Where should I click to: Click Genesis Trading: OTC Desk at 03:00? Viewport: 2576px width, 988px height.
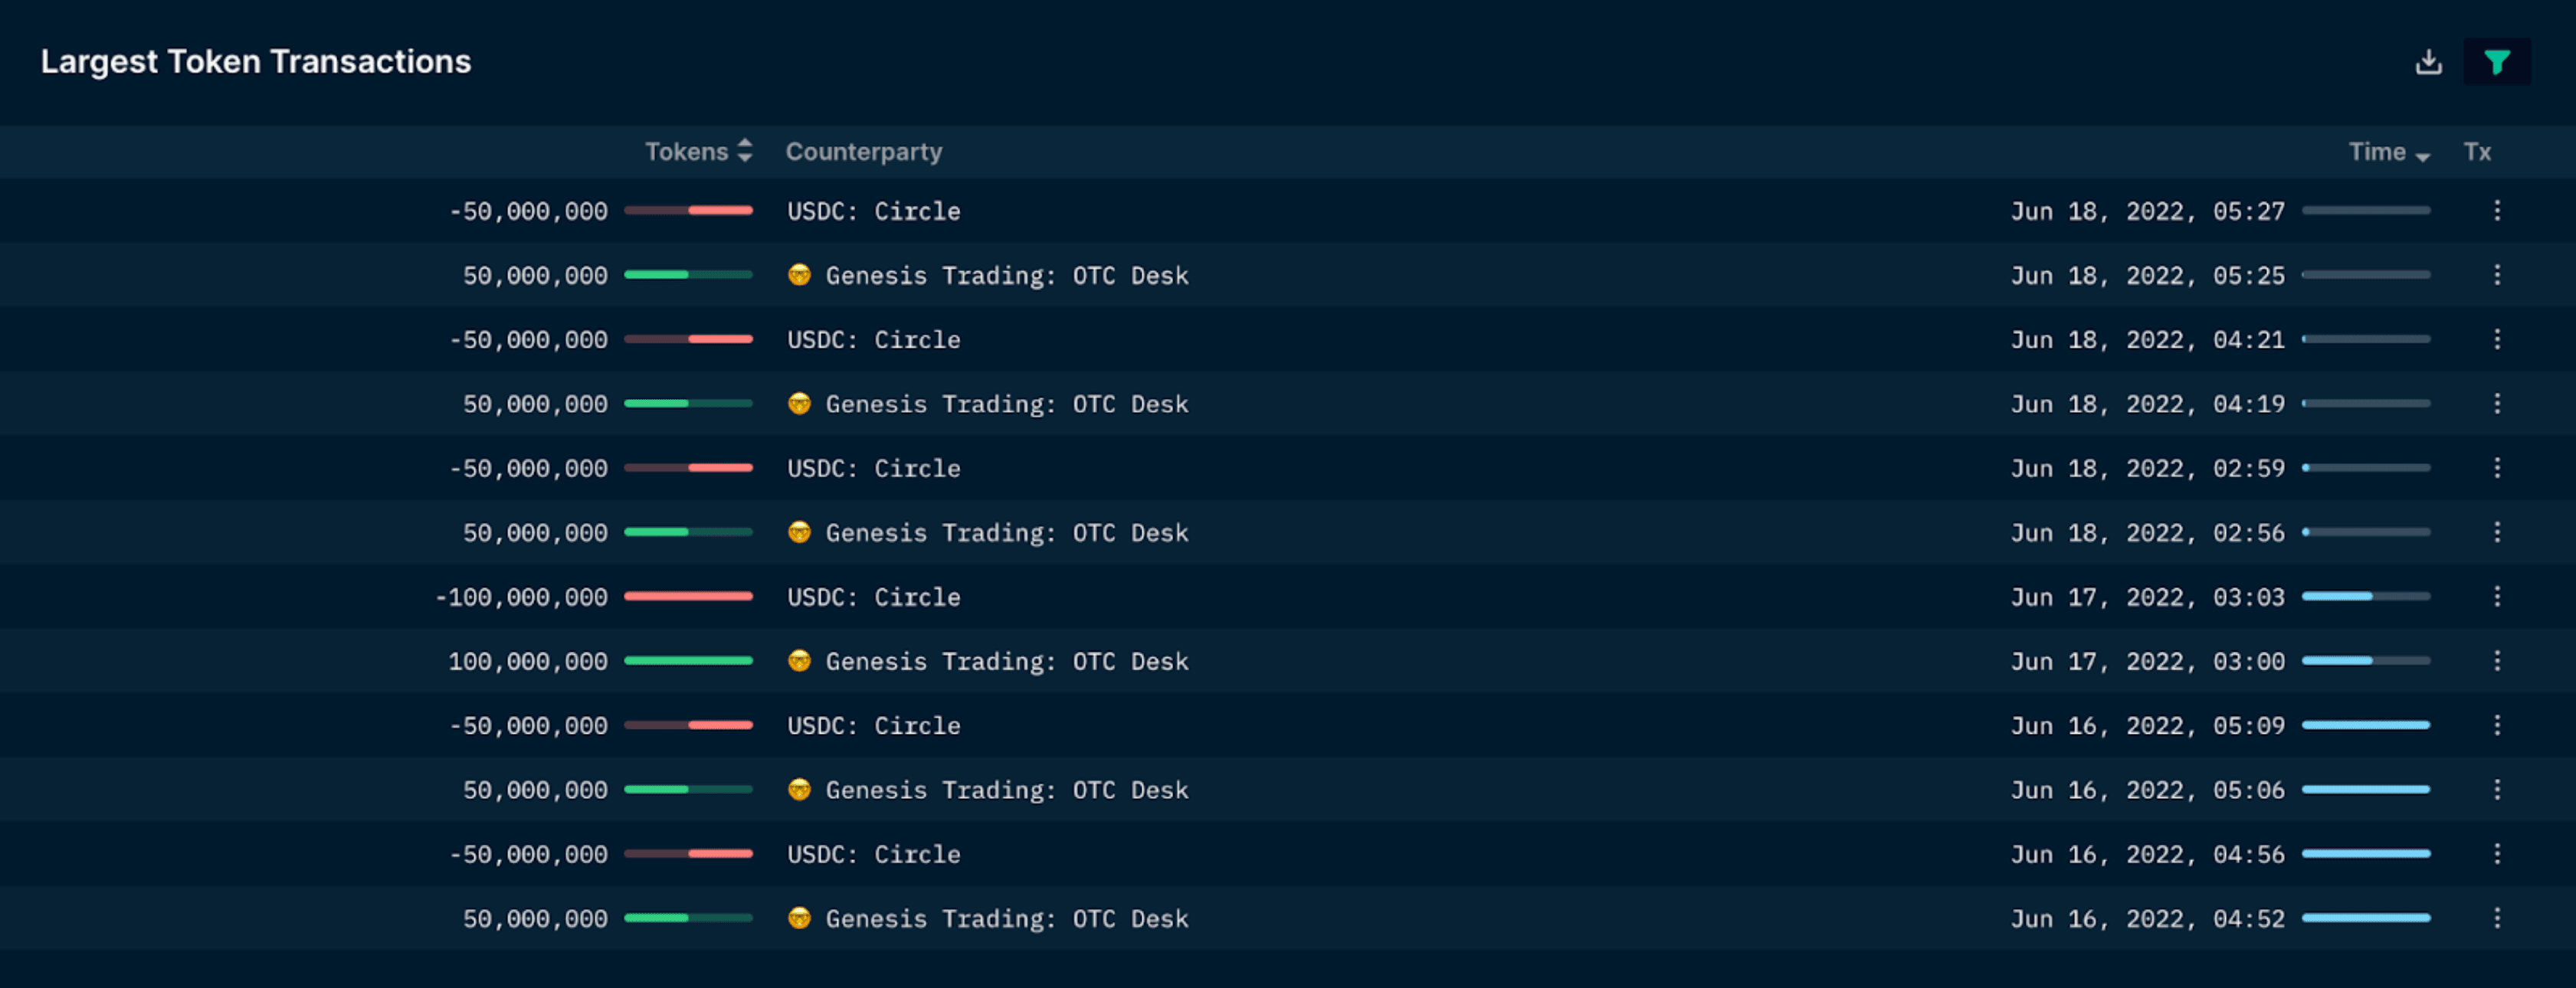[1006, 661]
